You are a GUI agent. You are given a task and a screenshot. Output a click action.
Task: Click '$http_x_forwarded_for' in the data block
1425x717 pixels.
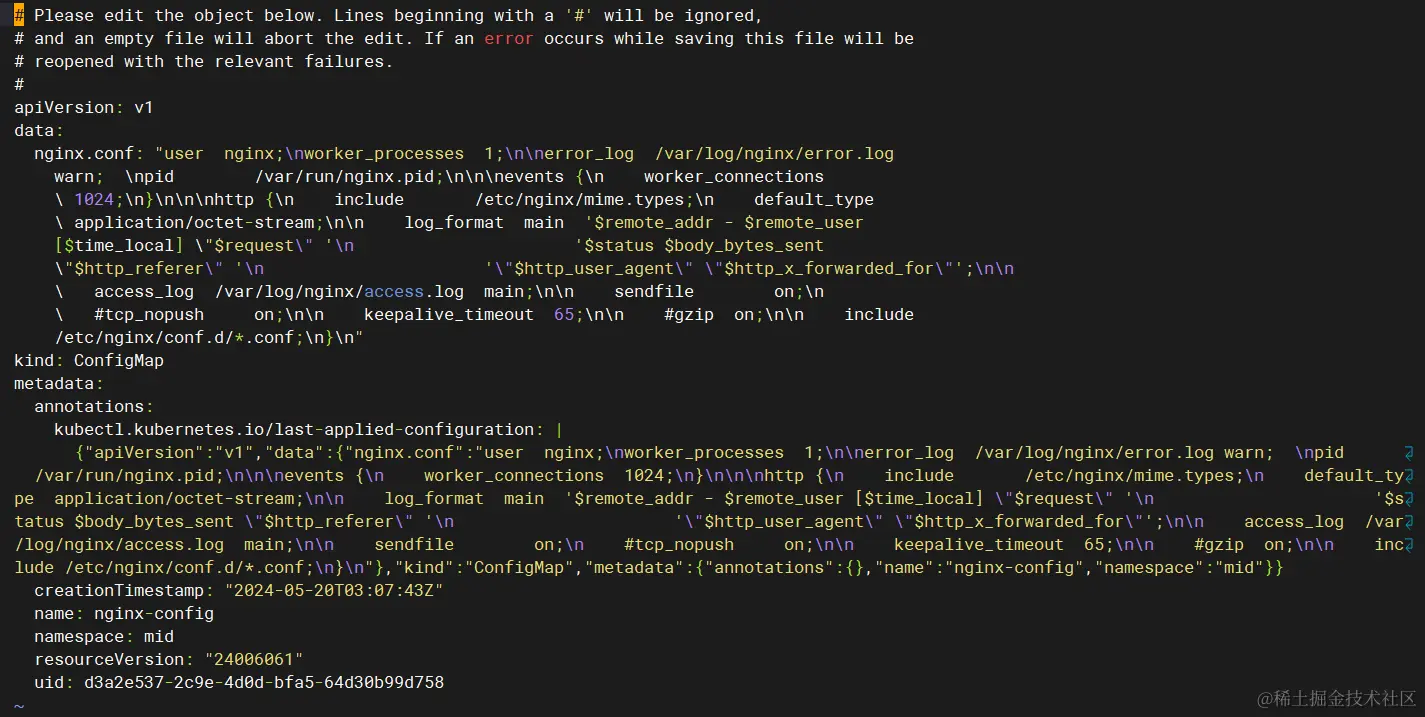tap(829, 268)
